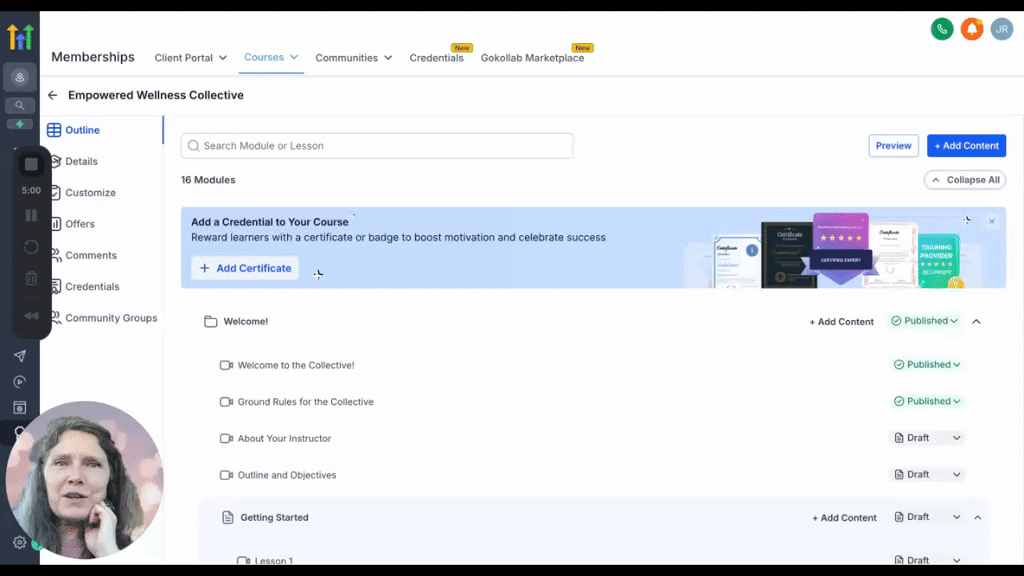The height and width of the screenshot is (576, 1024).
Task: Click into Search Module or Lesson field
Action: point(377,146)
